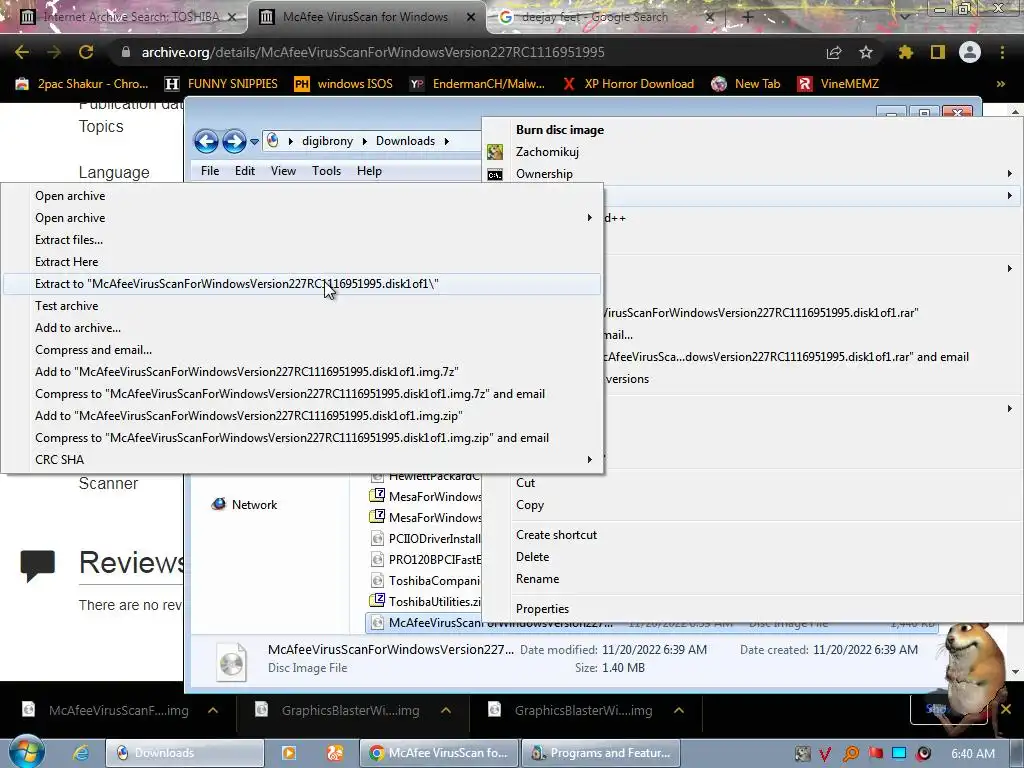Expand the CRC SHA submenu
This screenshot has height=768, width=1024.
coord(589,460)
